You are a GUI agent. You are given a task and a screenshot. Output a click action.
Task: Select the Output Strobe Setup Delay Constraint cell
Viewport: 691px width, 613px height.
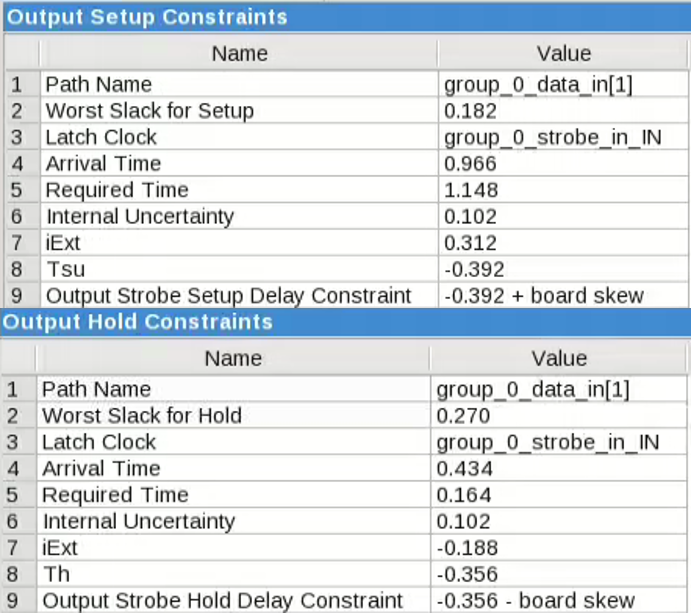[x=228, y=296]
